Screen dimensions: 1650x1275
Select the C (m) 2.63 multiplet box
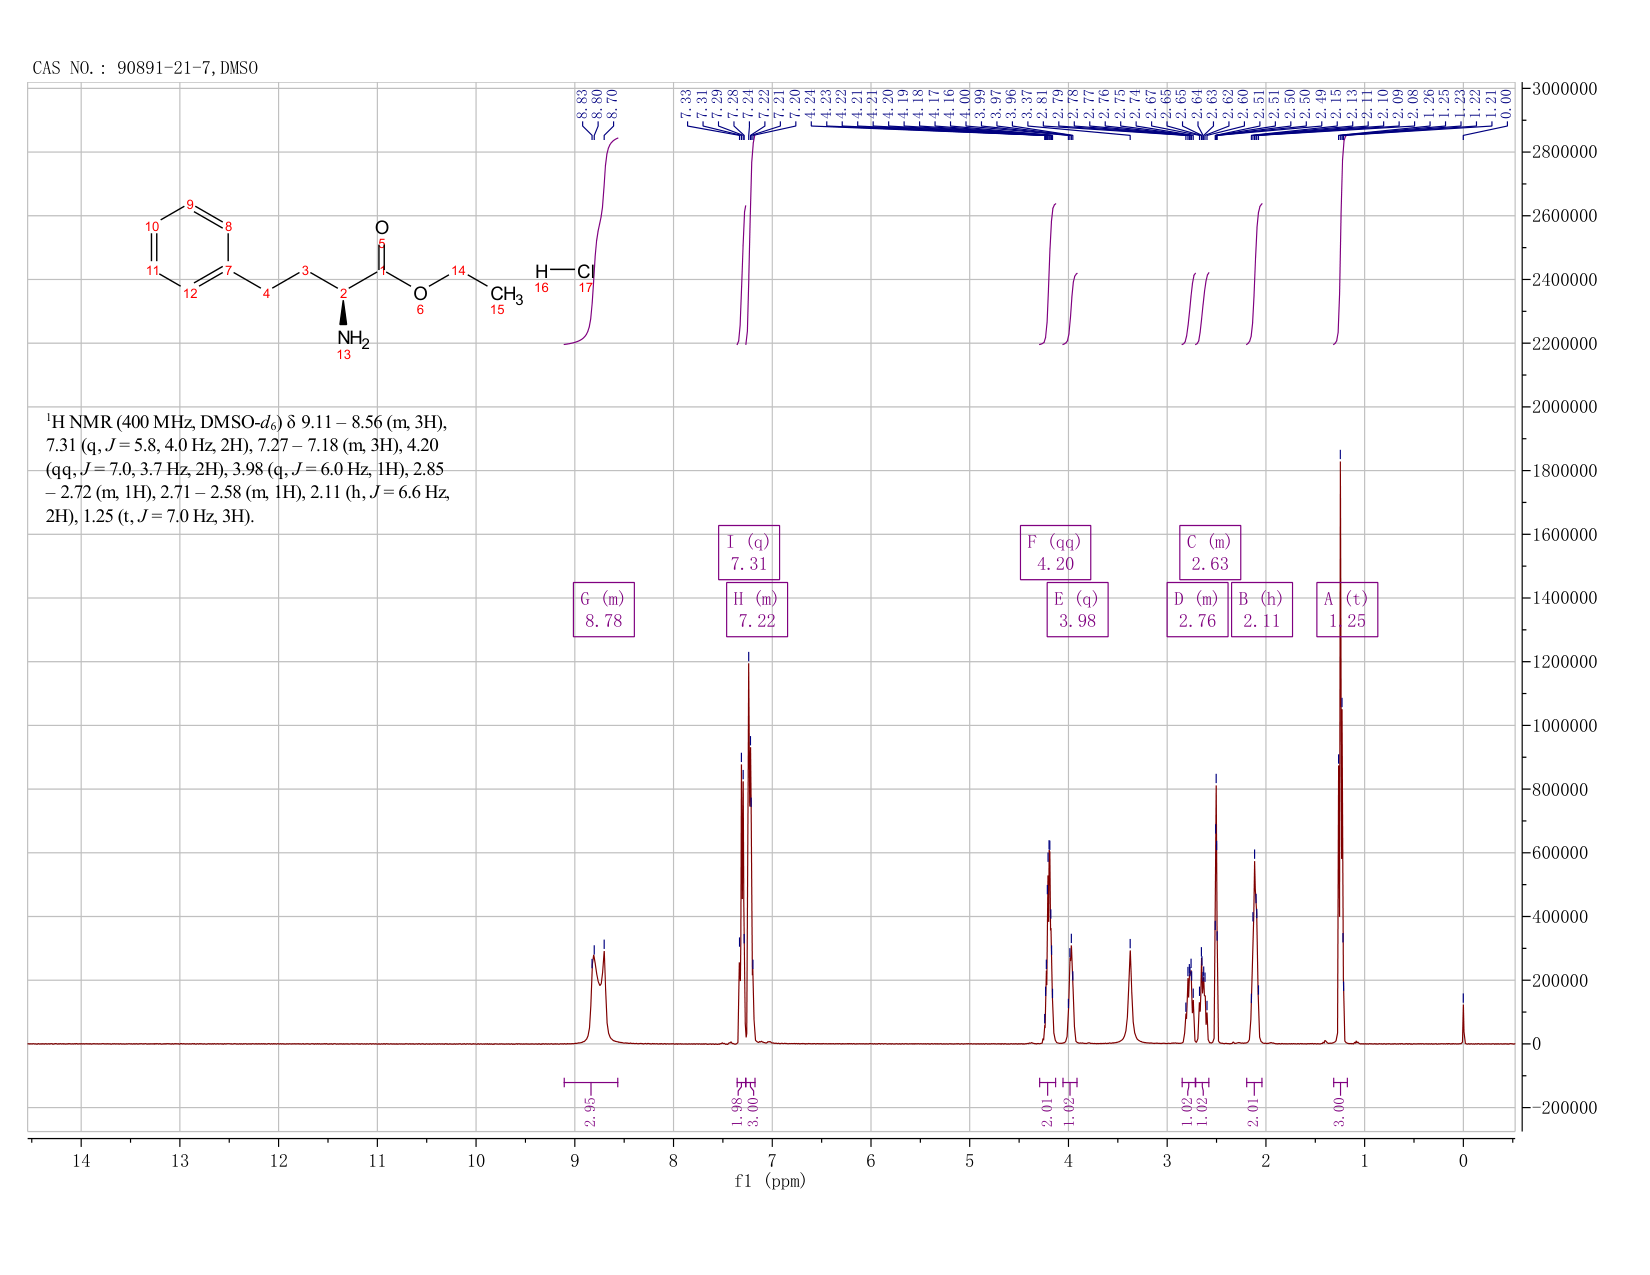[x=1210, y=552]
